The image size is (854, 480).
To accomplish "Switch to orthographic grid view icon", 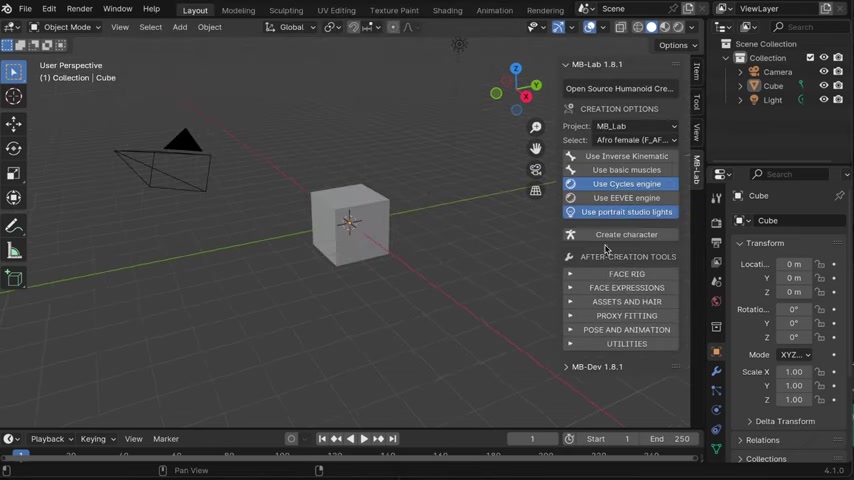I will pos(536,190).
